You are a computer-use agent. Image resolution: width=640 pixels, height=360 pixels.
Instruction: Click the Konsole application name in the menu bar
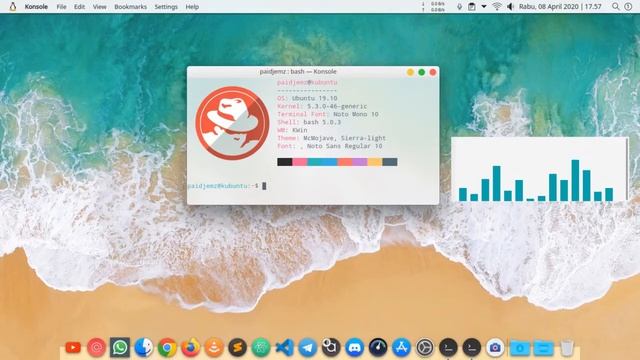[36, 7]
